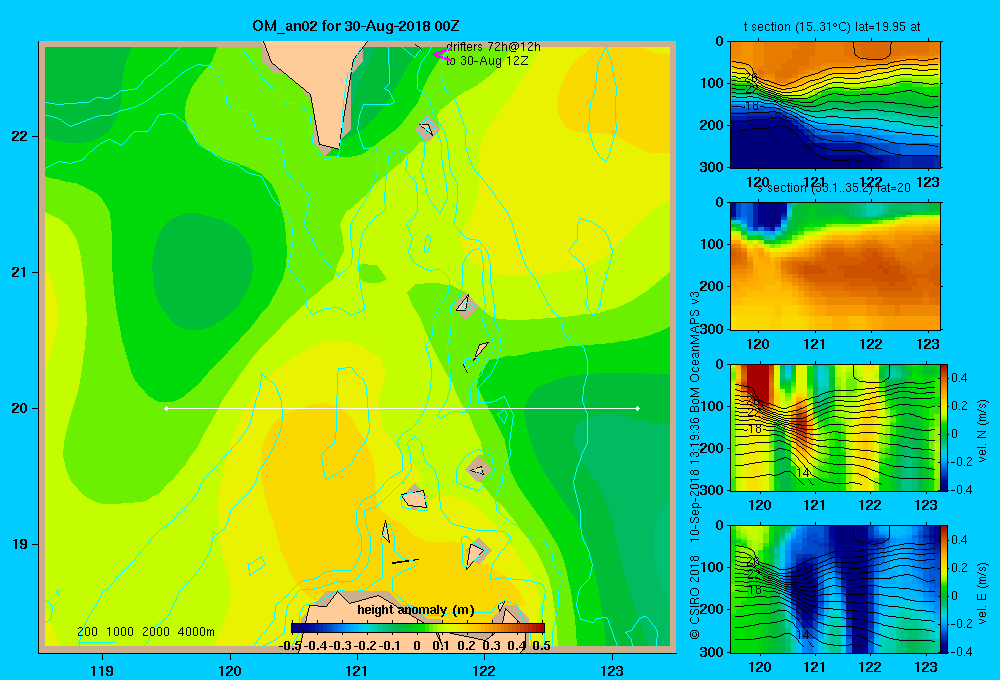Screen dimensions: 1000x680
Task: Select the magenta drifter track marker
Action: [442, 55]
